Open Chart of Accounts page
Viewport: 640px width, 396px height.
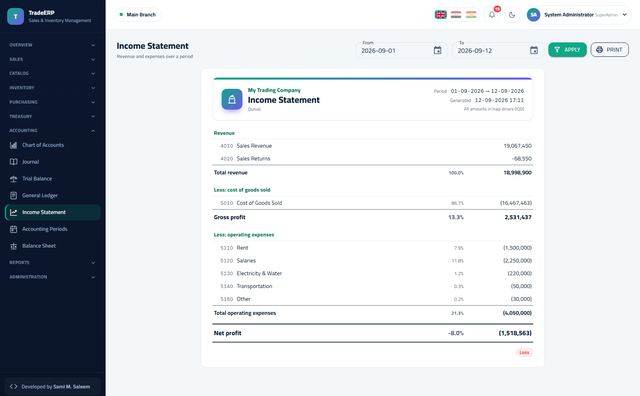52,145
